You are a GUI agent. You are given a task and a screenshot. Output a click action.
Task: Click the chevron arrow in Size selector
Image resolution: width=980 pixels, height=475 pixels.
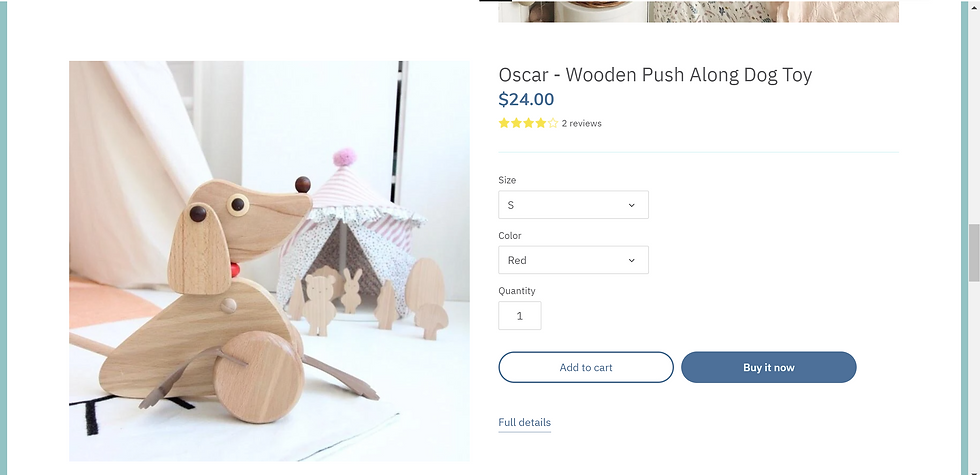pyautogui.click(x=631, y=205)
